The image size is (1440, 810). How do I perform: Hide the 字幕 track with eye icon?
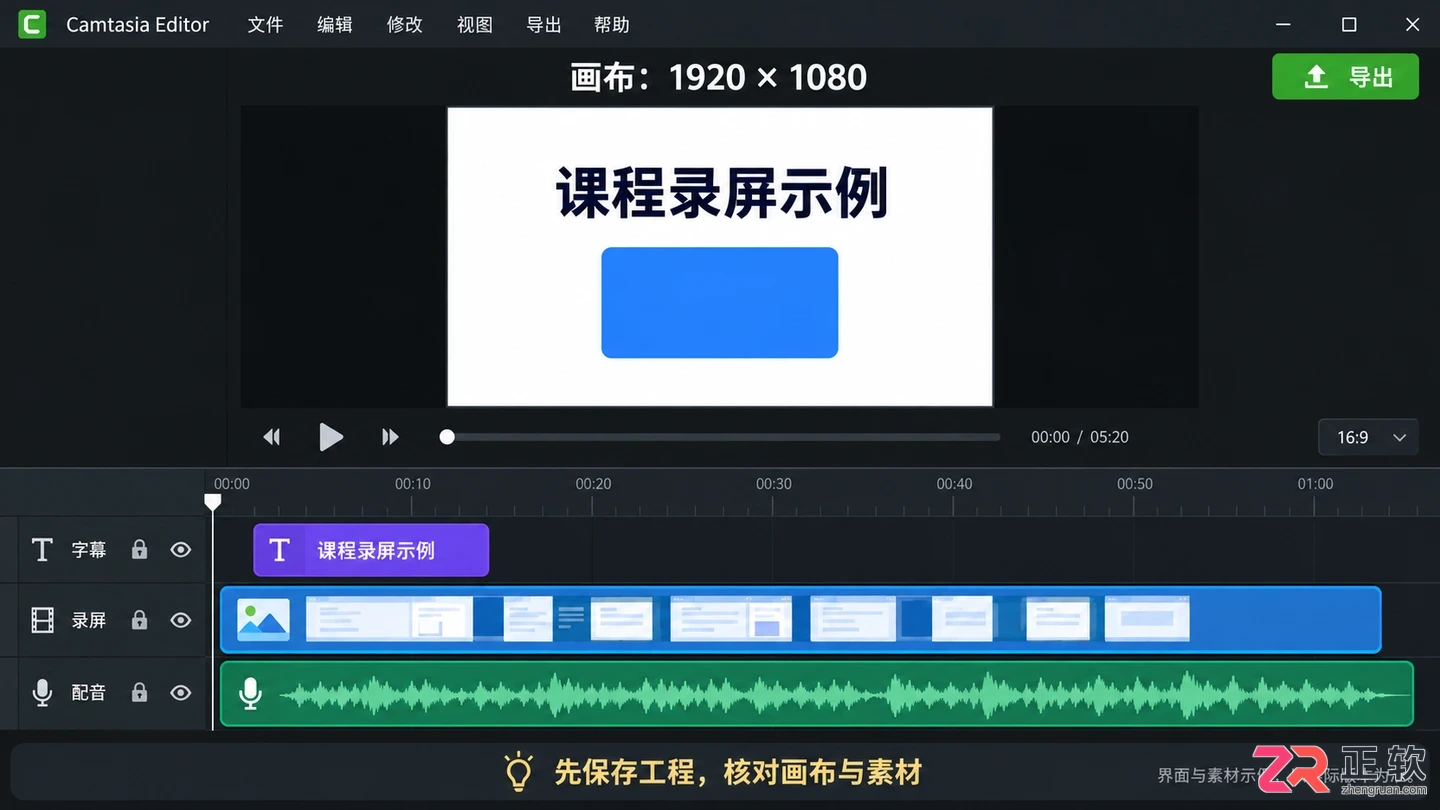click(x=180, y=549)
